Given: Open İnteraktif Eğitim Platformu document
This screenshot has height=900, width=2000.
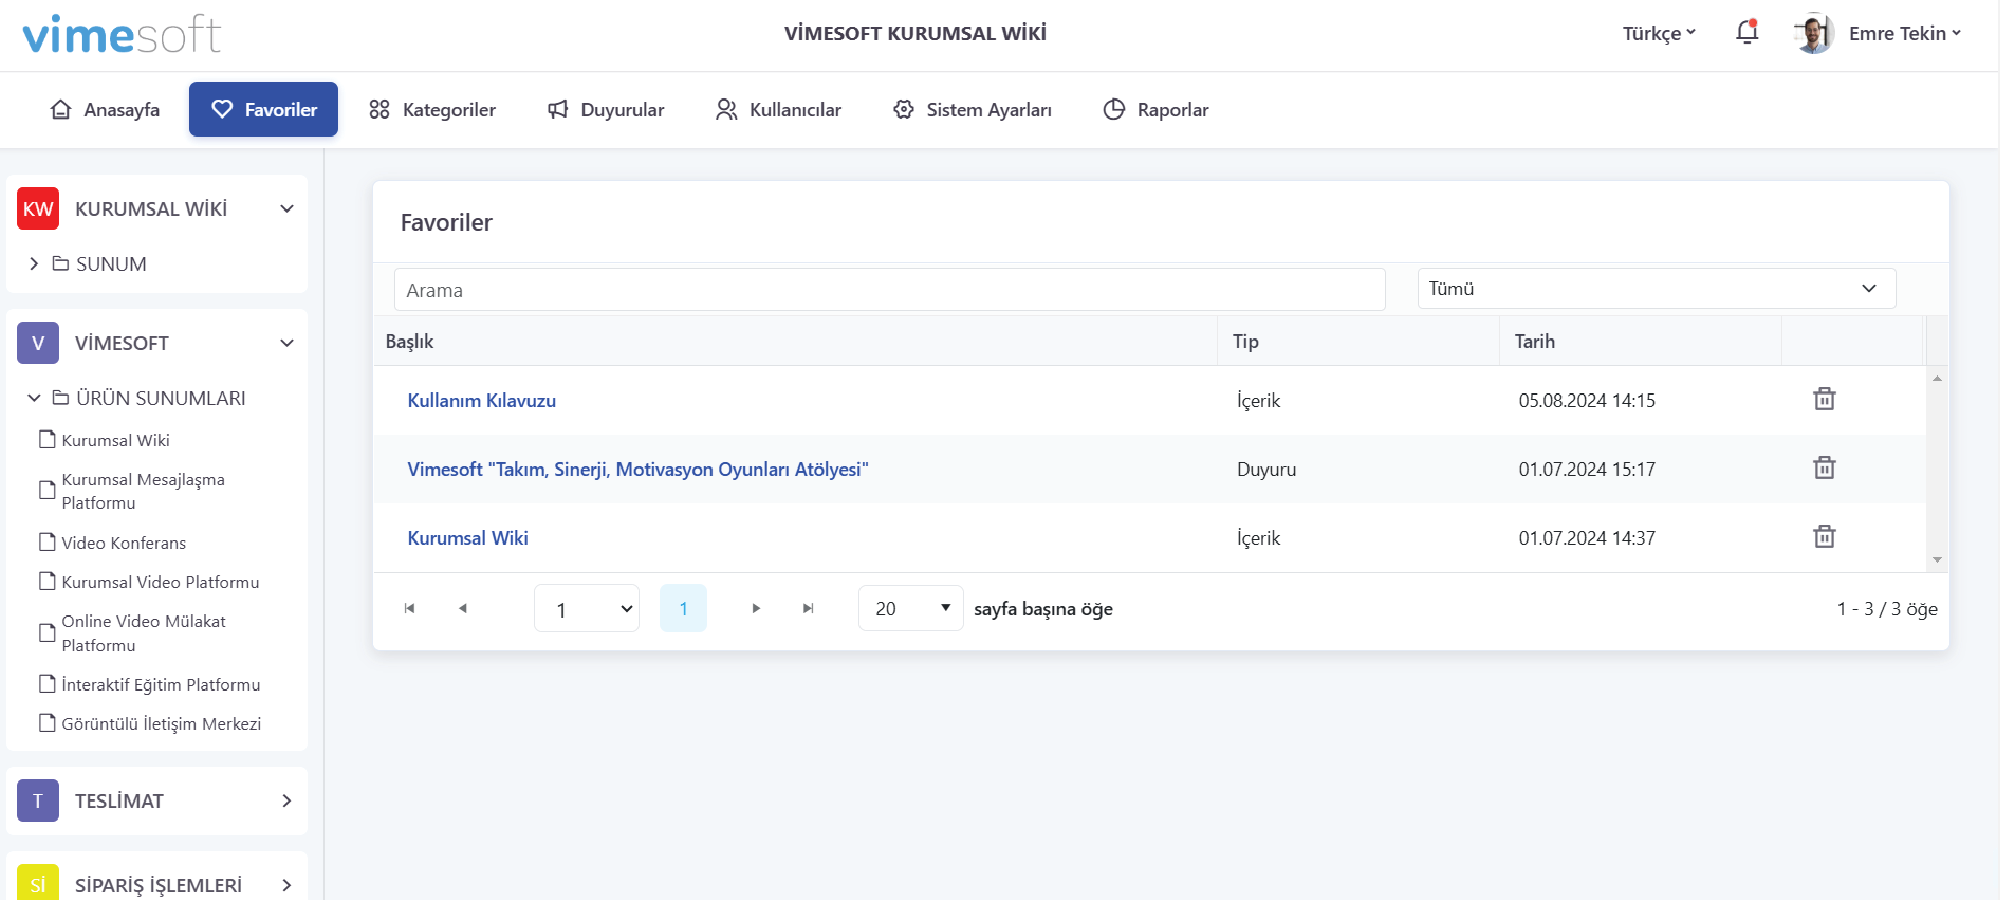Looking at the screenshot, I should (x=150, y=684).
